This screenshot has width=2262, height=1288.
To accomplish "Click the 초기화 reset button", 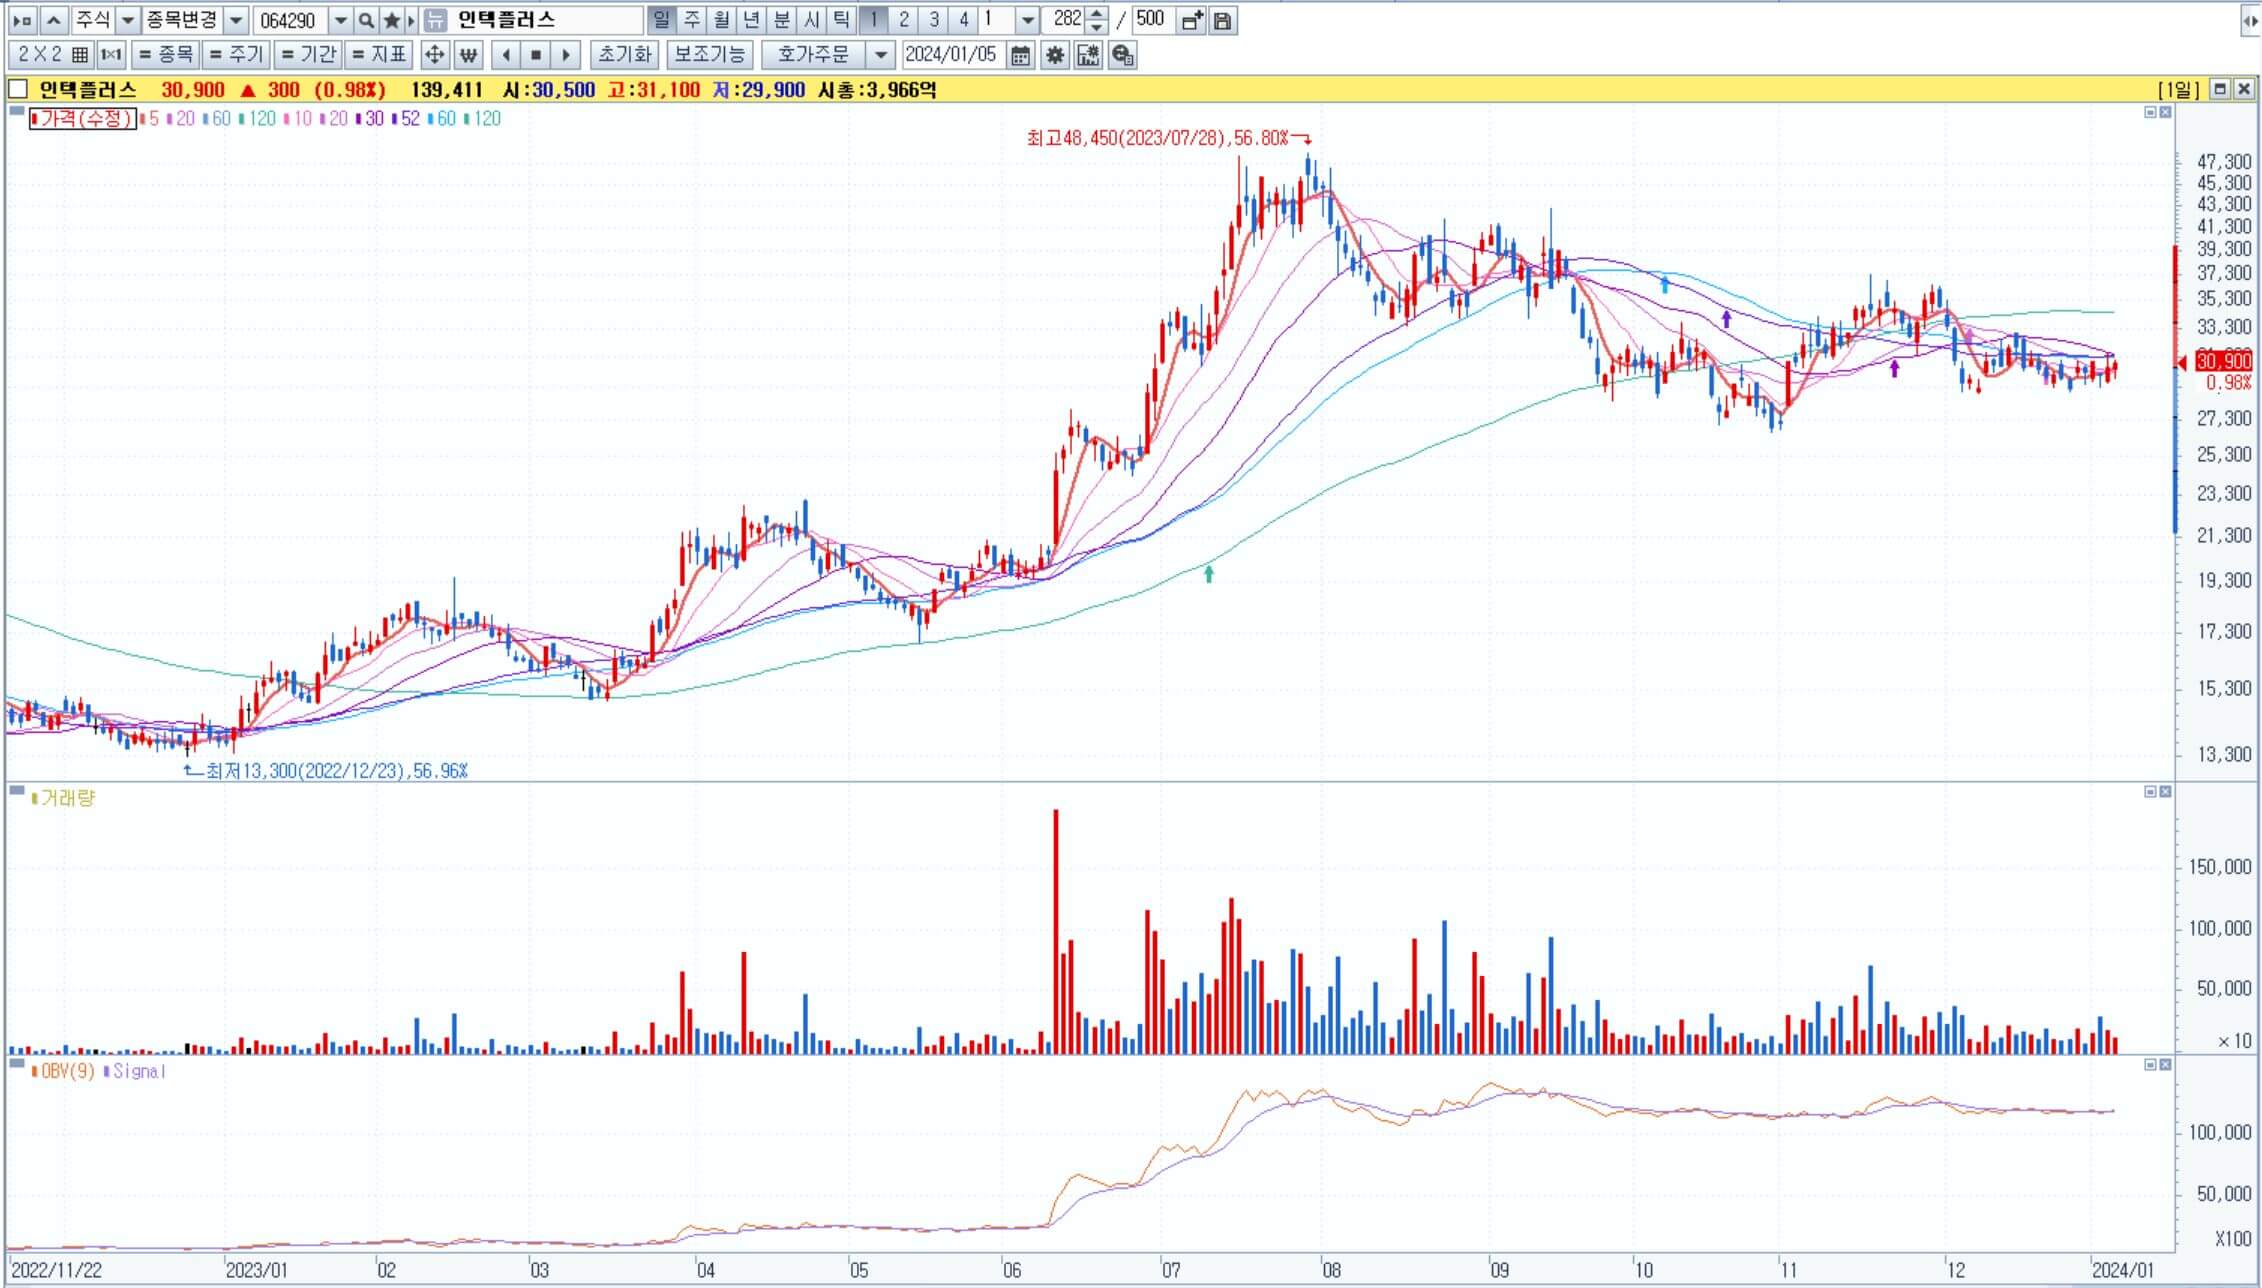I will pyautogui.click(x=624, y=55).
